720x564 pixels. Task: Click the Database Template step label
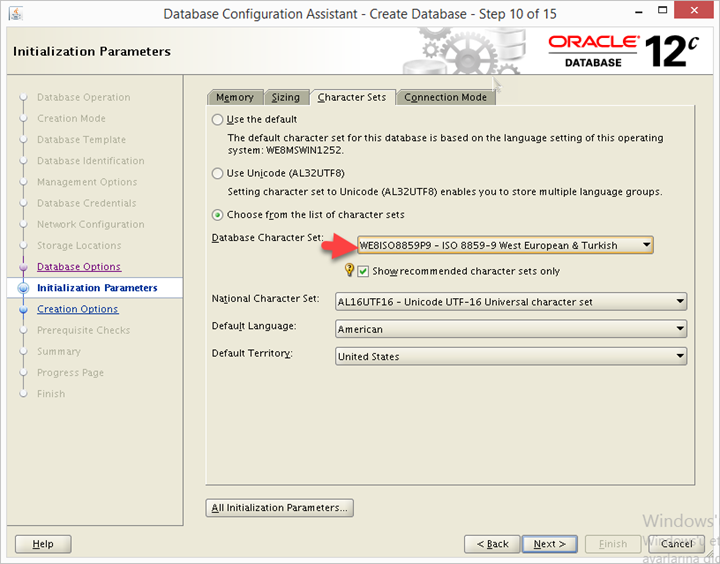[81, 140]
